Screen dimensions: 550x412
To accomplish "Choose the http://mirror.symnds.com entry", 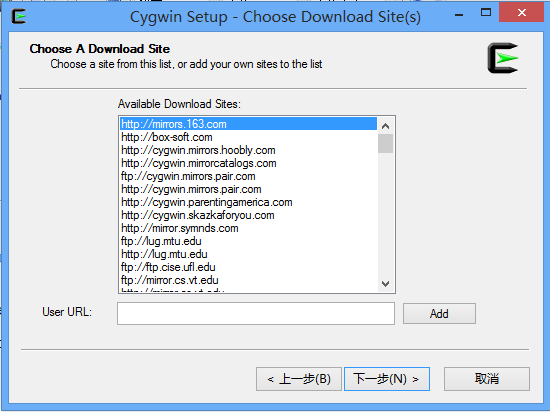I will [x=248, y=228].
